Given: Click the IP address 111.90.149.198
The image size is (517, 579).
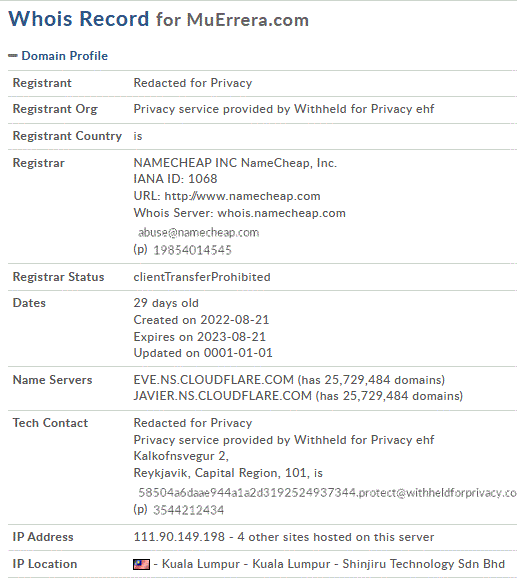Looking at the screenshot, I should pyautogui.click(x=179, y=537).
